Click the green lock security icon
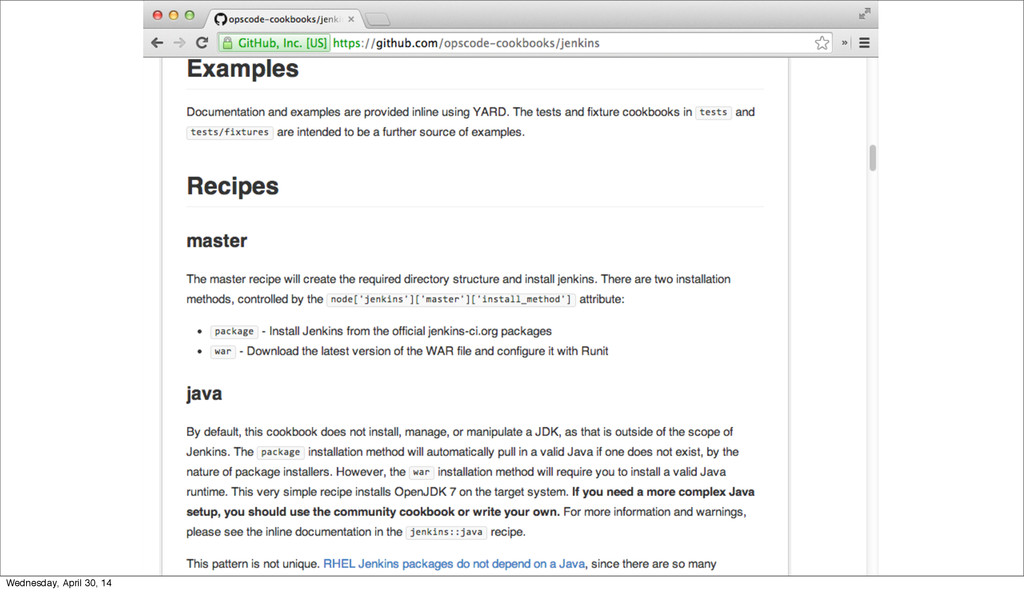The image size is (1024, 592). (x=227, y=43)
